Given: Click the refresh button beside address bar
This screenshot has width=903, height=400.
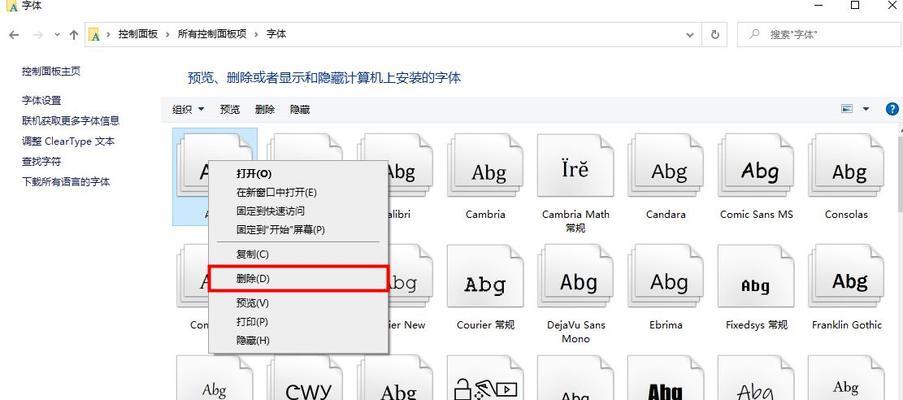Looking at the screenshot, I should [x=715, y=35].
